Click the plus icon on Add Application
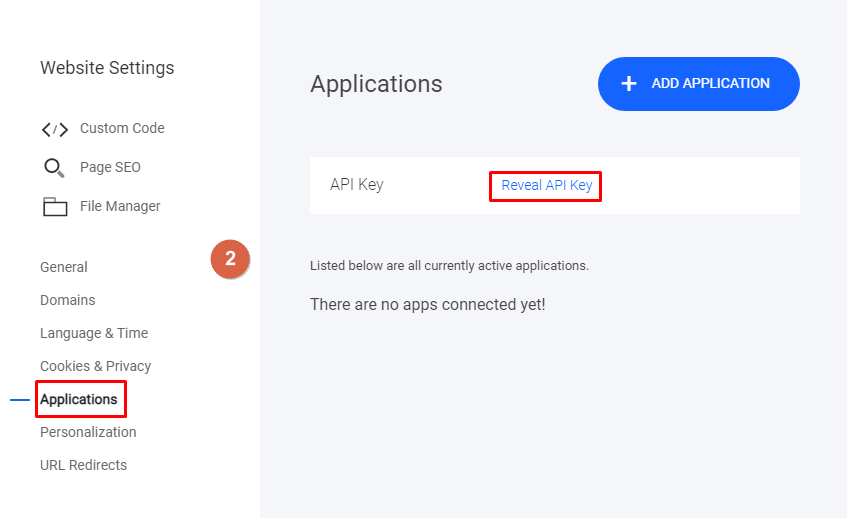This screenshot has height=518, width=847. [x=629, y=84]
